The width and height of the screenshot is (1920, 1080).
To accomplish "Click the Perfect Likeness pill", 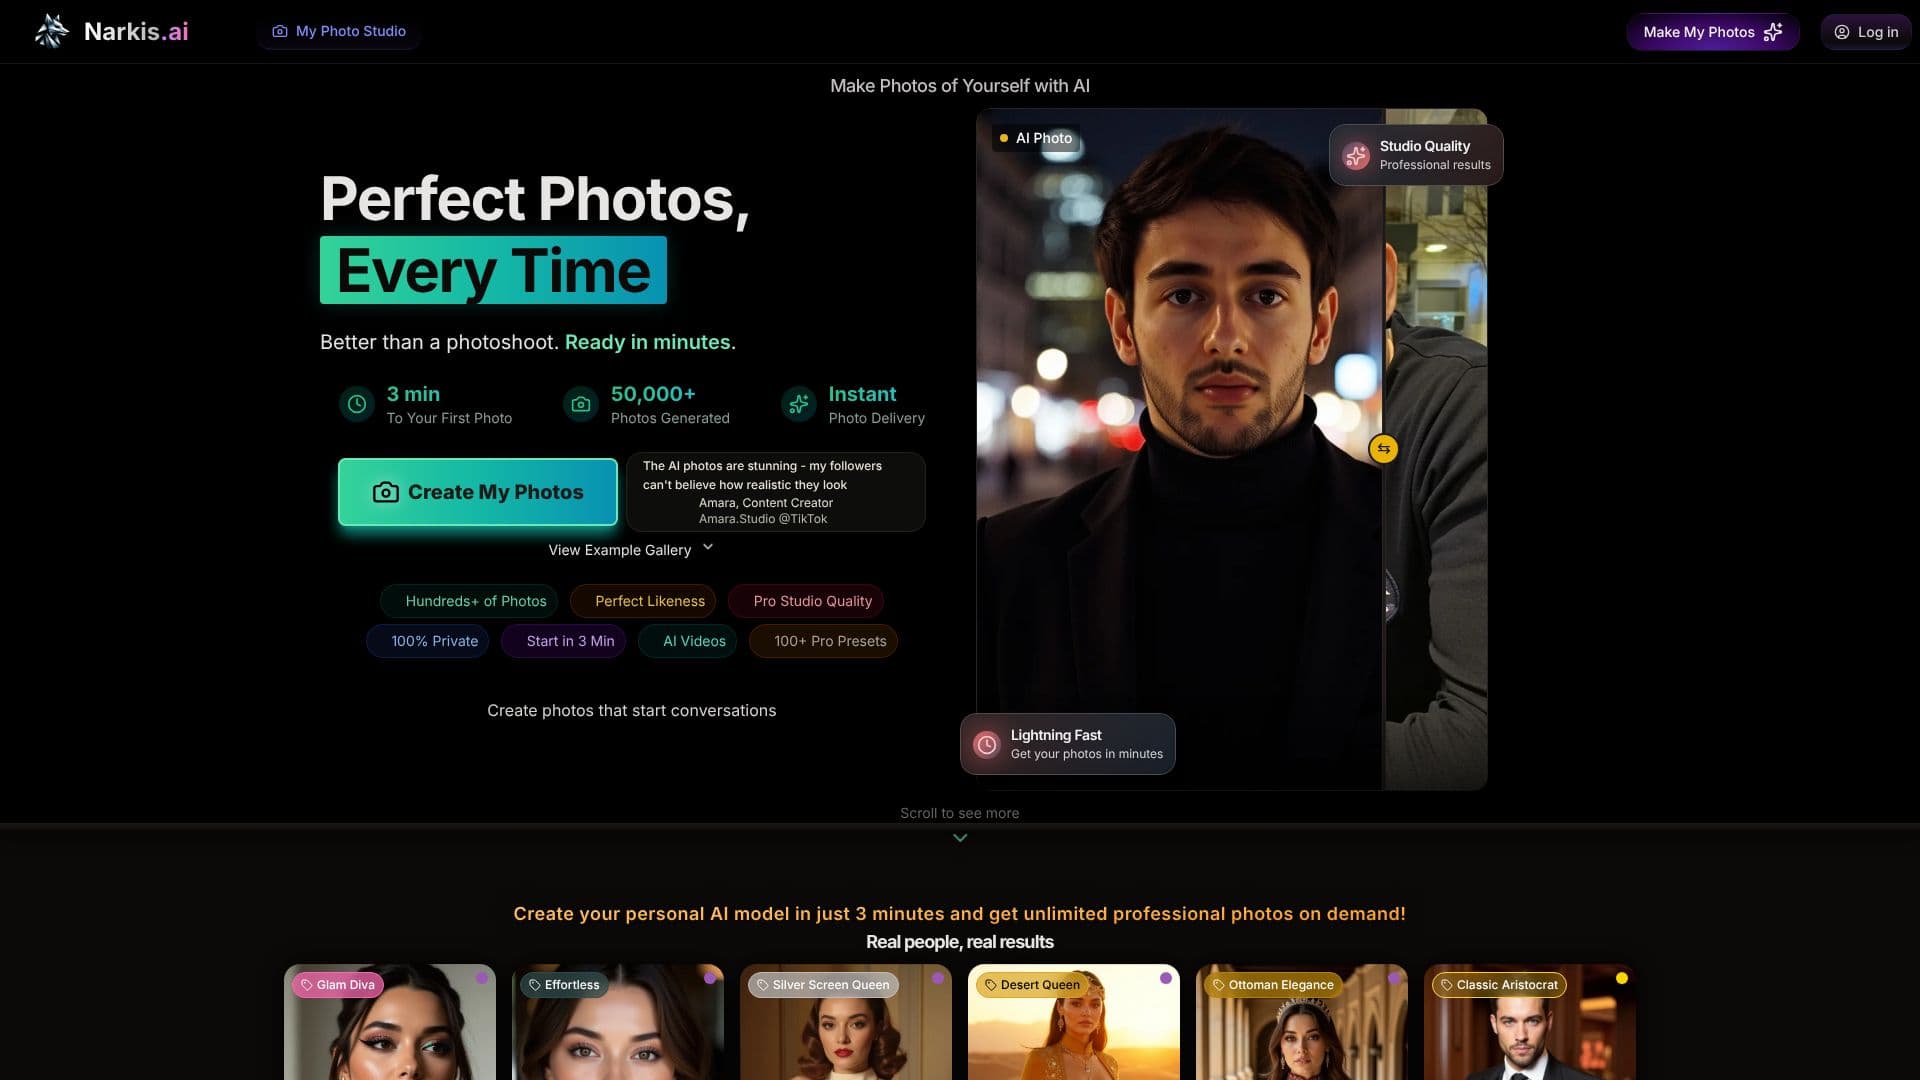I will [643, 601].
